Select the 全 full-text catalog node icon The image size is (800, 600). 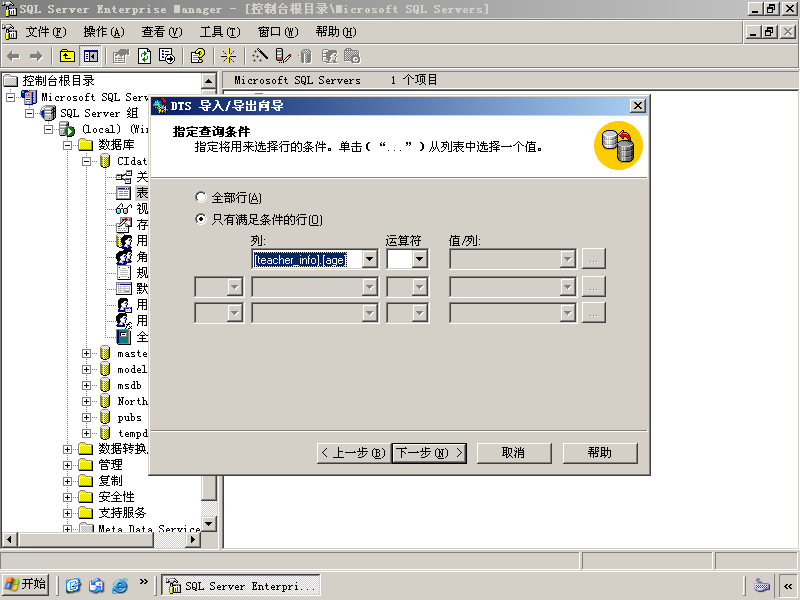point(123,337)
